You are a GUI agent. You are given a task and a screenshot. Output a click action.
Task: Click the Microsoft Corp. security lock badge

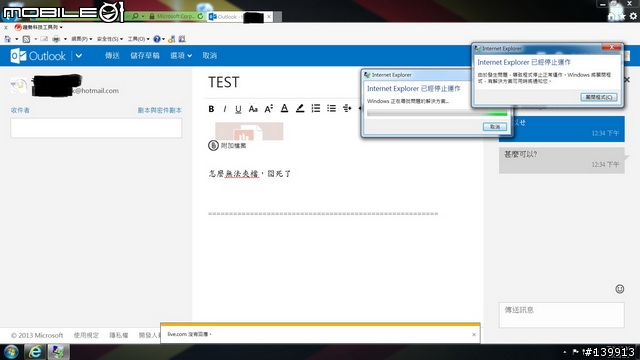tap(172, 16)
